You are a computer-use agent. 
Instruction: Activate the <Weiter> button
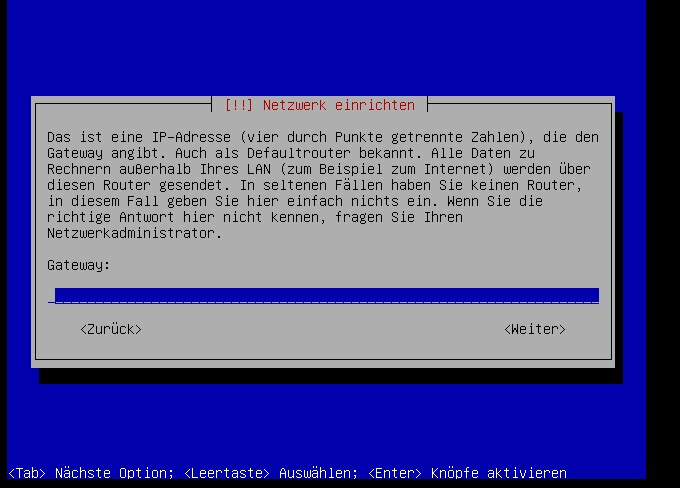point(535,329)
